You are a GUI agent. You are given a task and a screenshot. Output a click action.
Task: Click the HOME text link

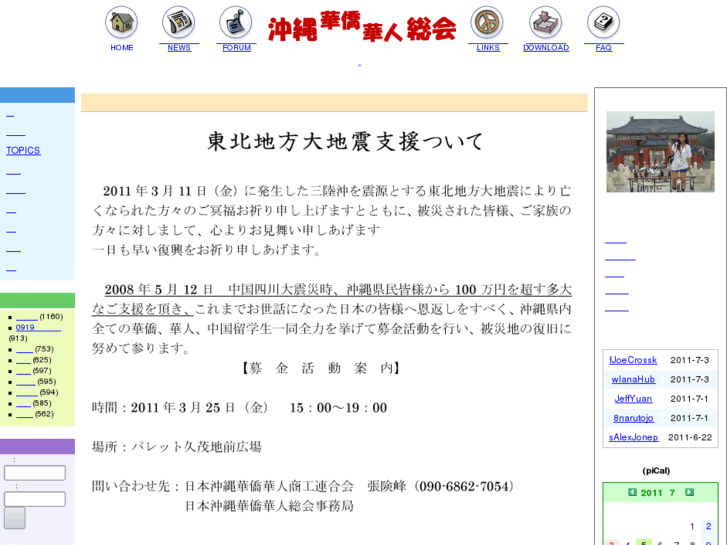[121, 48]
